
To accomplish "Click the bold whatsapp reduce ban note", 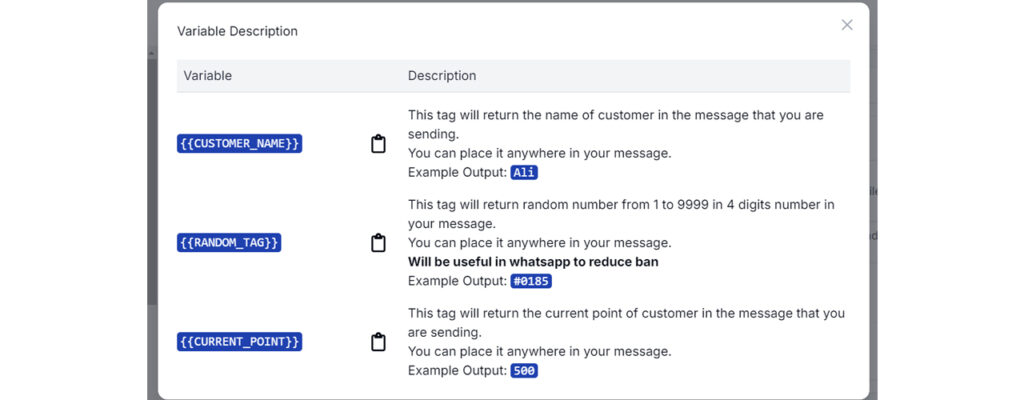I will [x=534, y=262].
